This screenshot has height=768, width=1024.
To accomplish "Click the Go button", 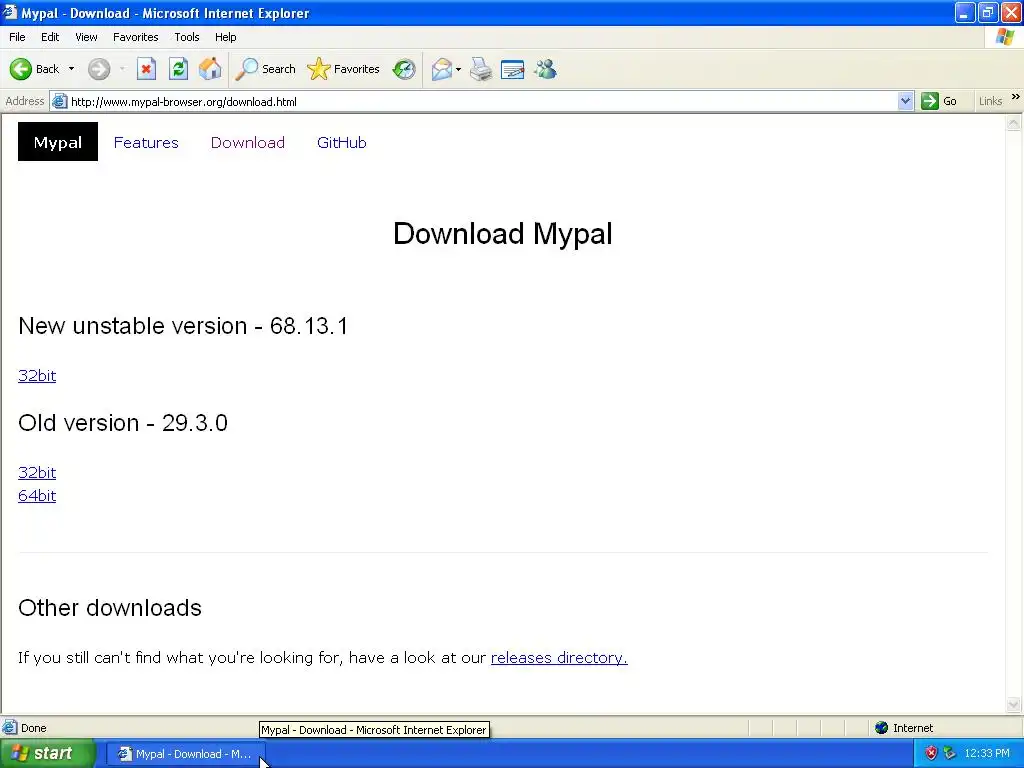I will coord(939,101).
